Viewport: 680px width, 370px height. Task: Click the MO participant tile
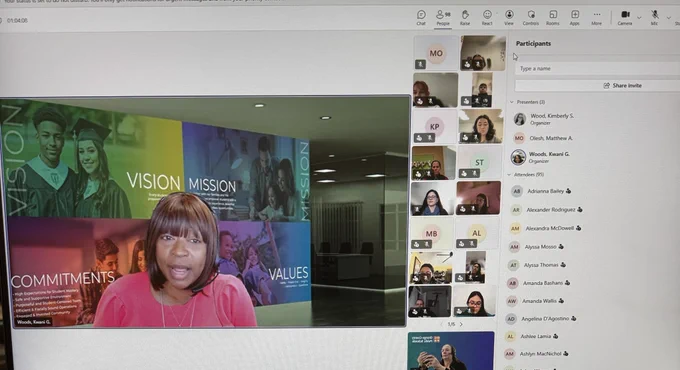click(x=436, y=53)
